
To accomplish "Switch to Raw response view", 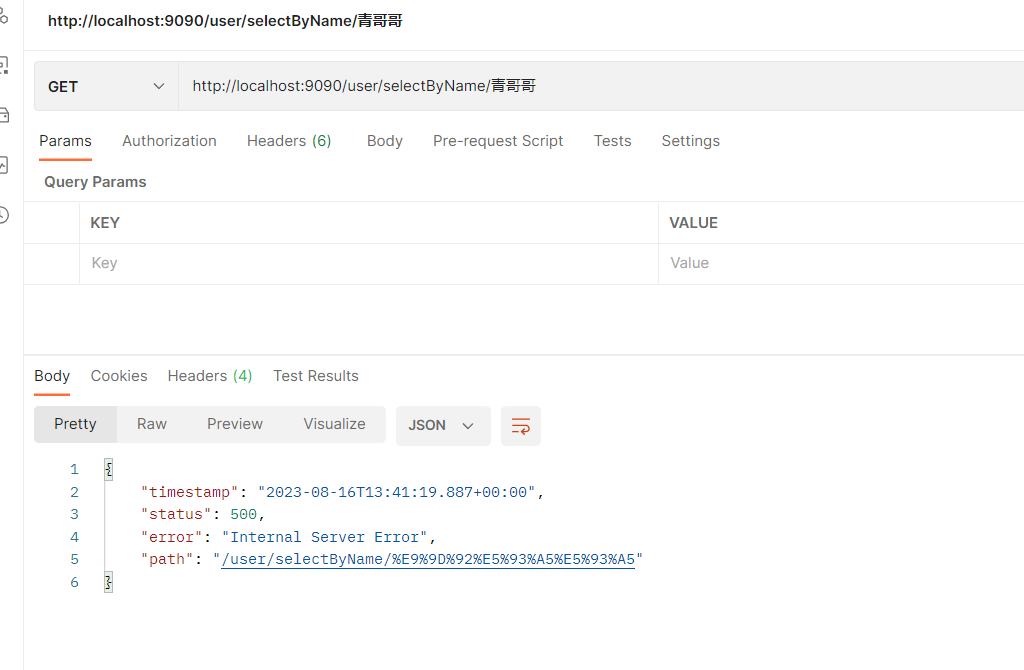I will pyautogui.click(x=152, y=424).
